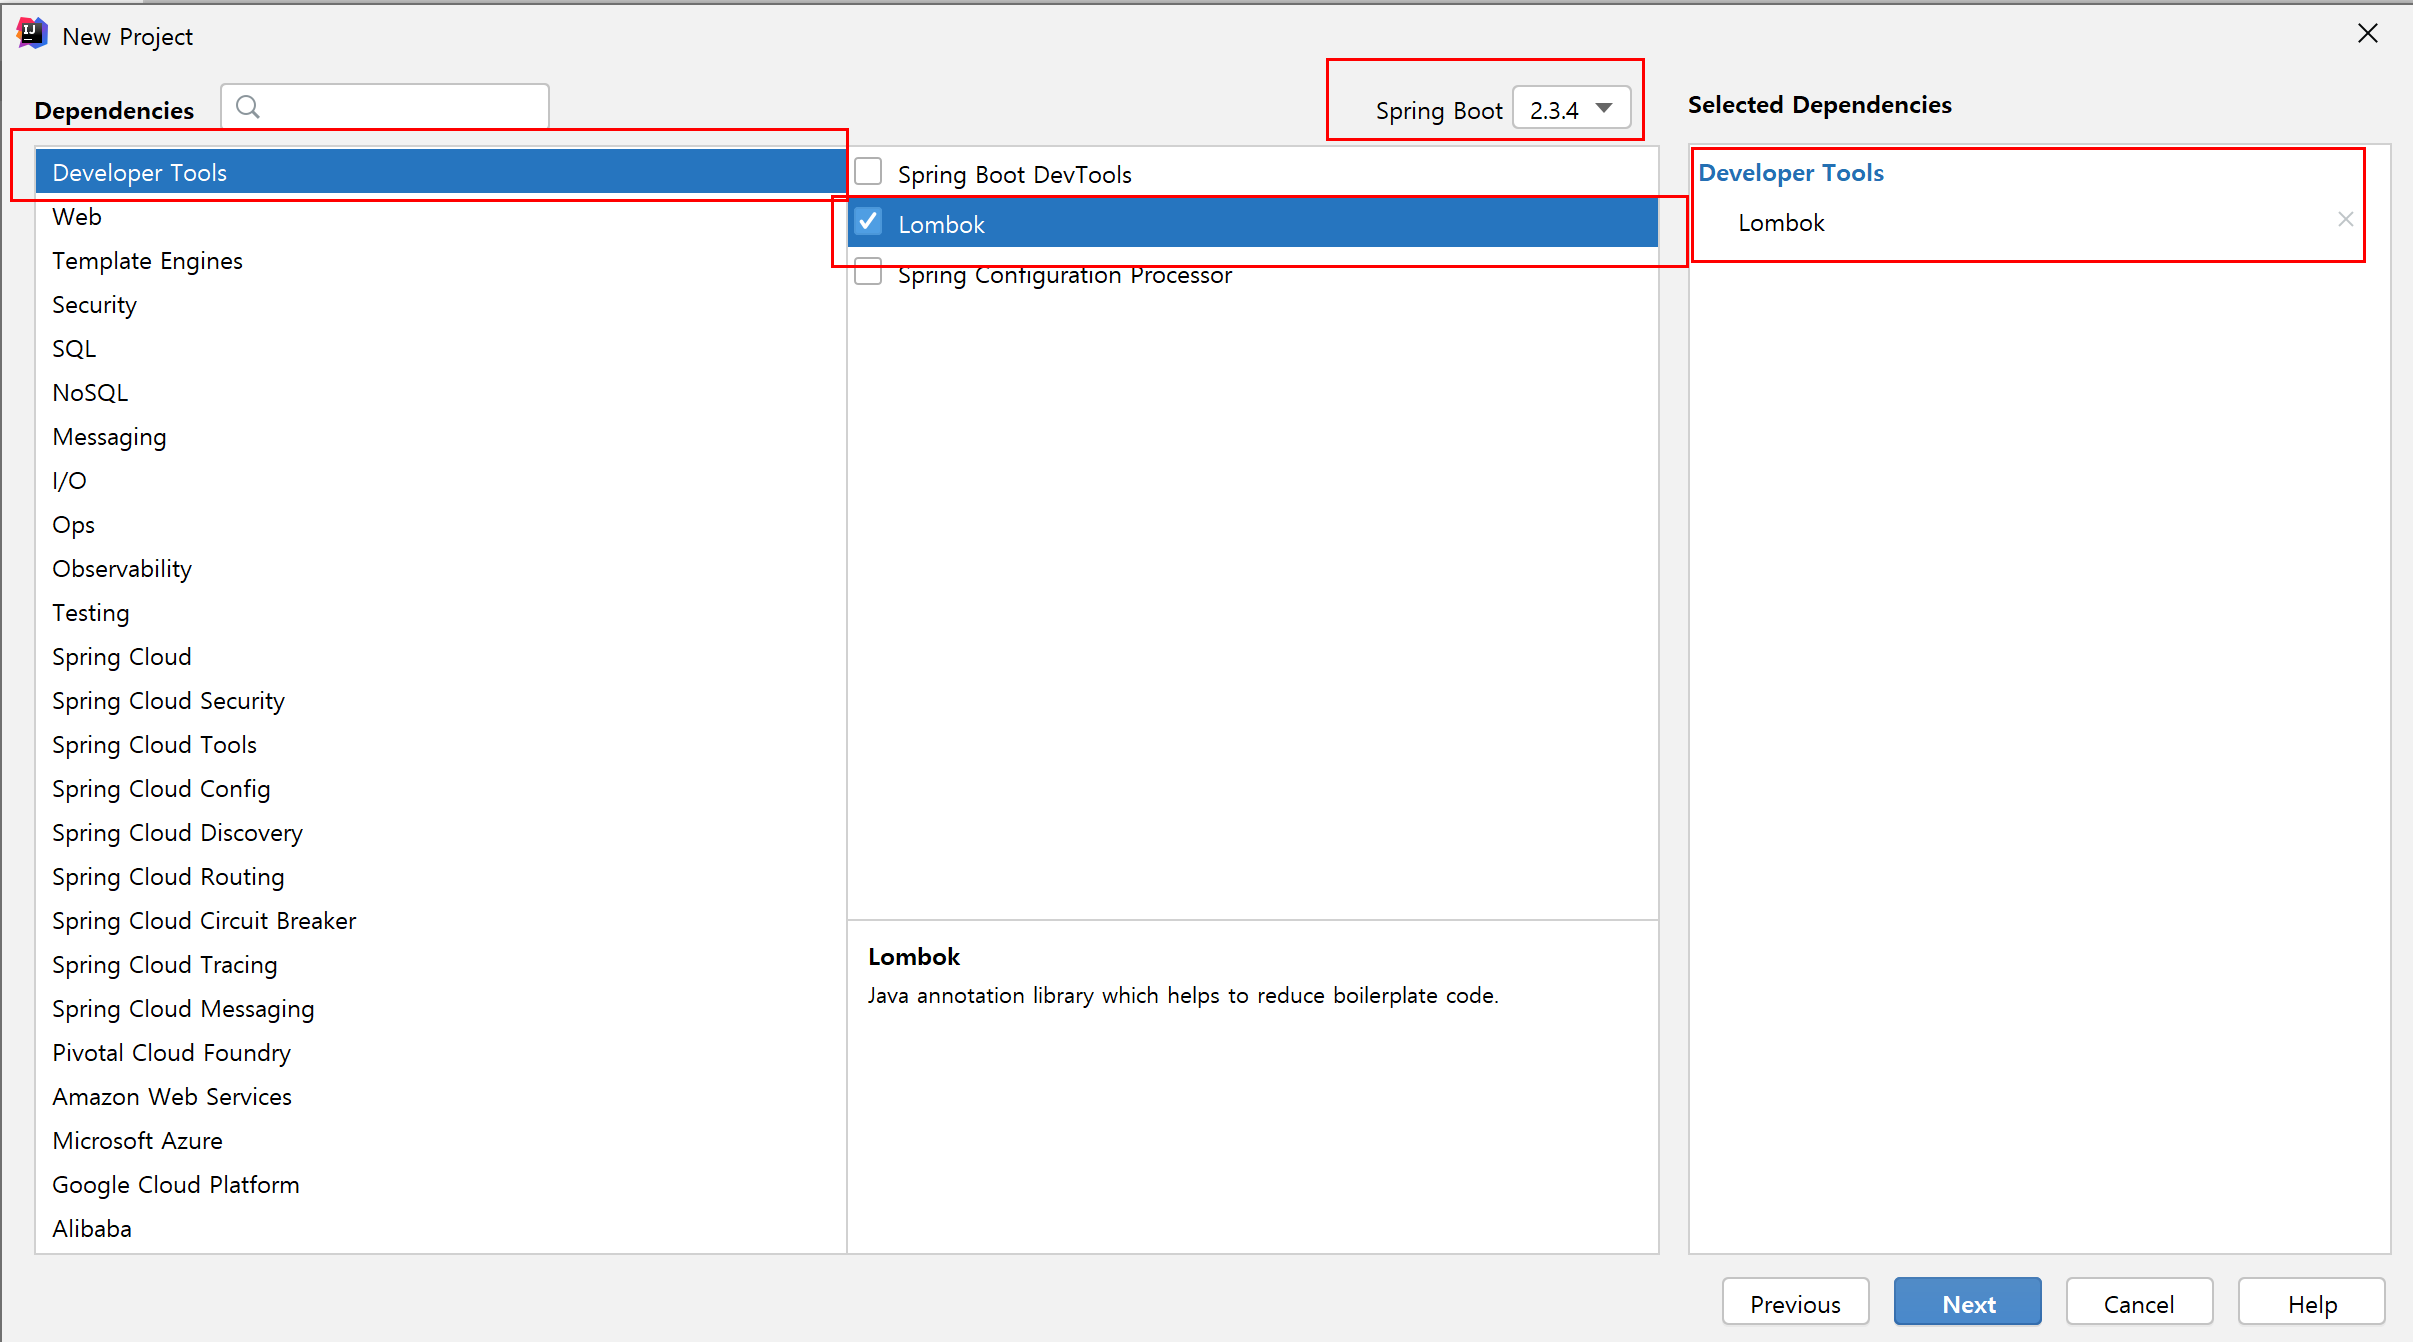Uncheck the Lombok dependency checkbox

(x=868, y=222)
